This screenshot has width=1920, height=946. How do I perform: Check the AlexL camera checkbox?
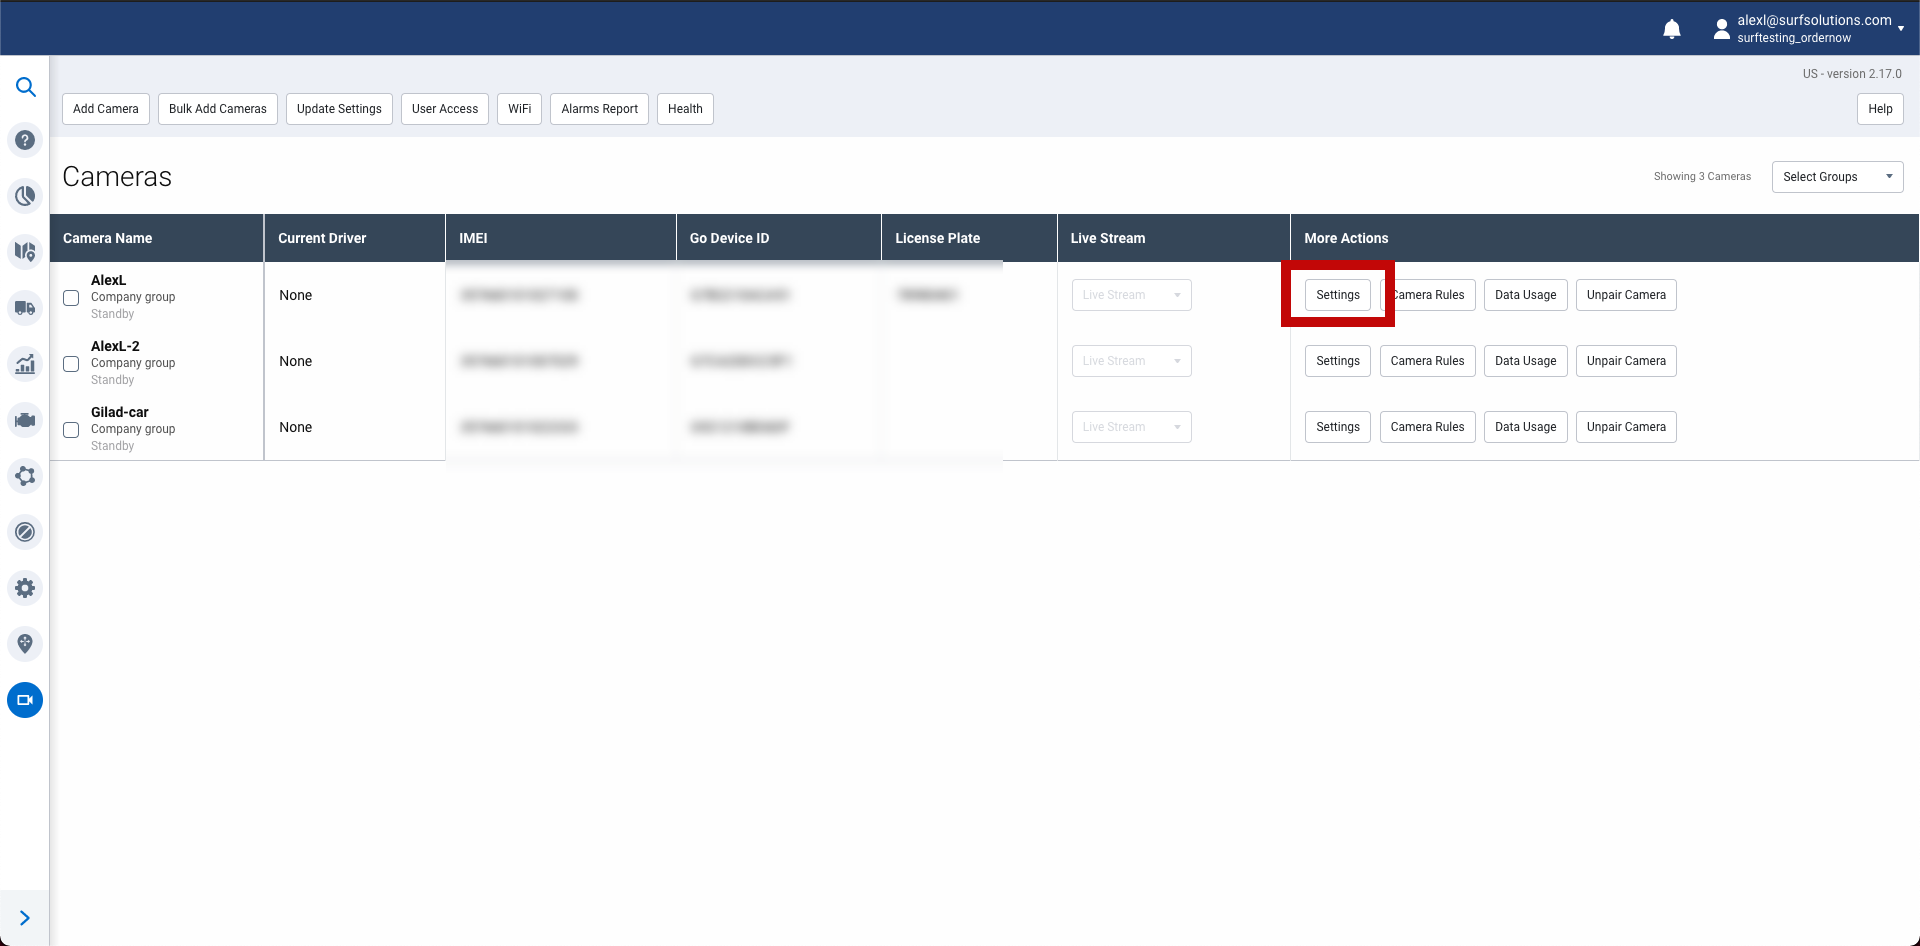coord(71,298)
